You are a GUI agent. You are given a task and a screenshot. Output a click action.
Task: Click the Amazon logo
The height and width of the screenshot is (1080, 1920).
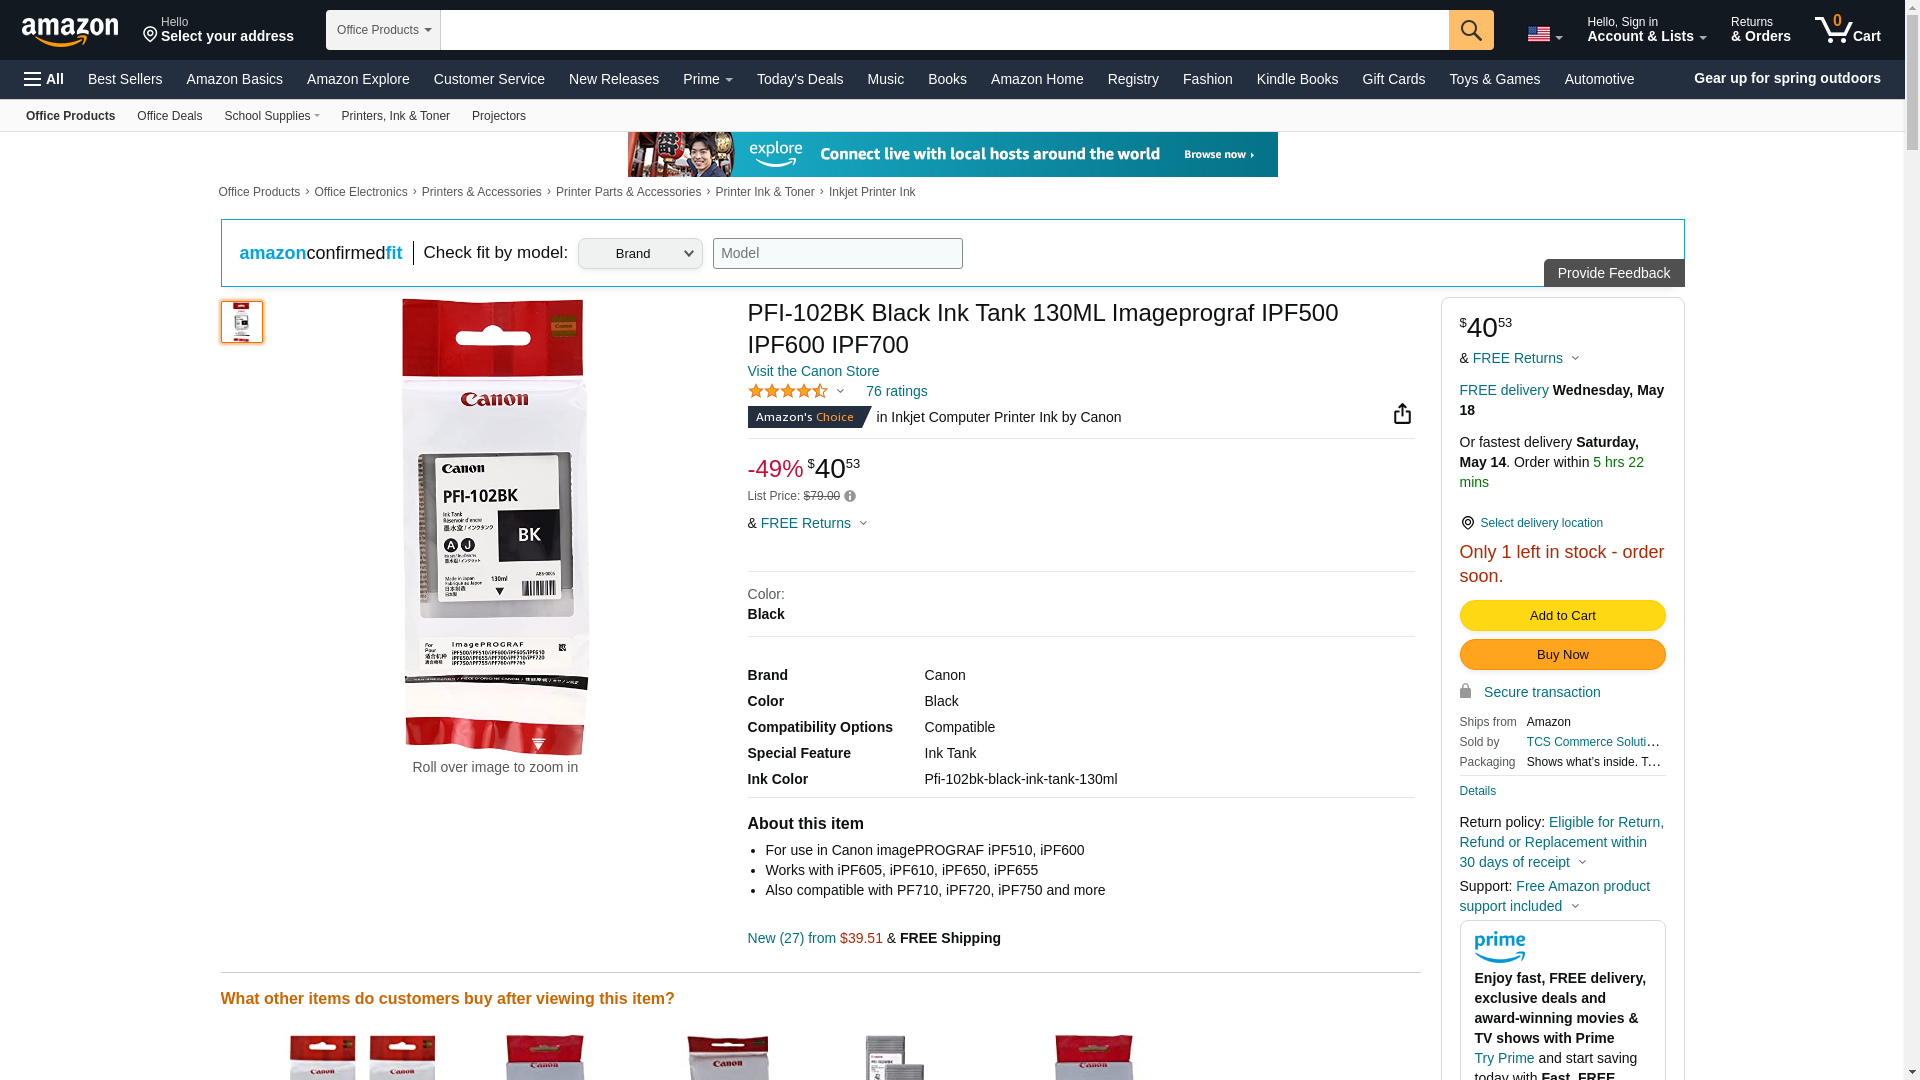(x=70, y=31)
